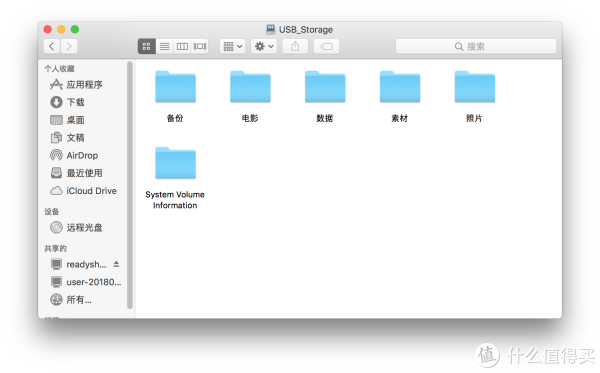Viewport: 600px width, 373px height.
Task: Click the 个人收藏 sidebar section header
Action: tap(59, 68)
